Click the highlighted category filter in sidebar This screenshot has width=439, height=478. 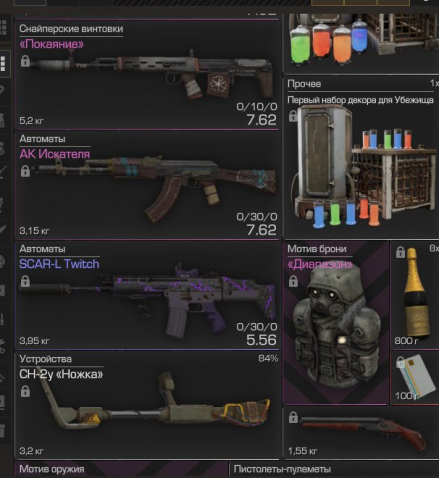(5, 64)
